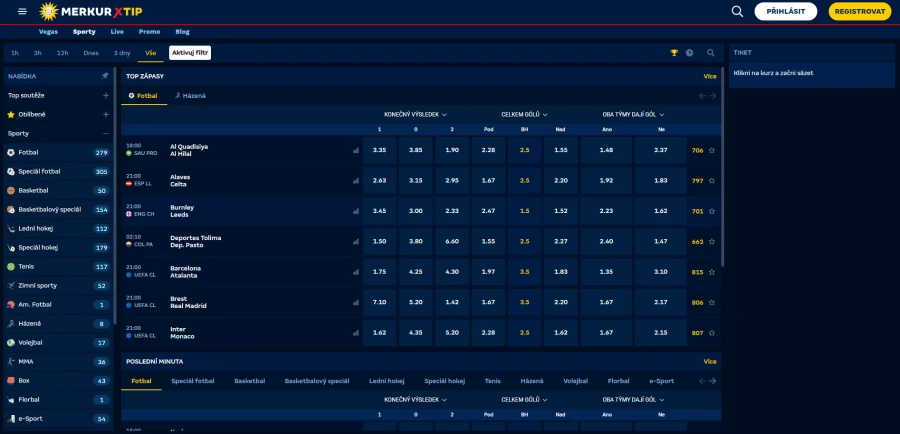Open Zimní sporty category in sidebar
This screenshot has width=900, height=434.
[x=58, y=285]
